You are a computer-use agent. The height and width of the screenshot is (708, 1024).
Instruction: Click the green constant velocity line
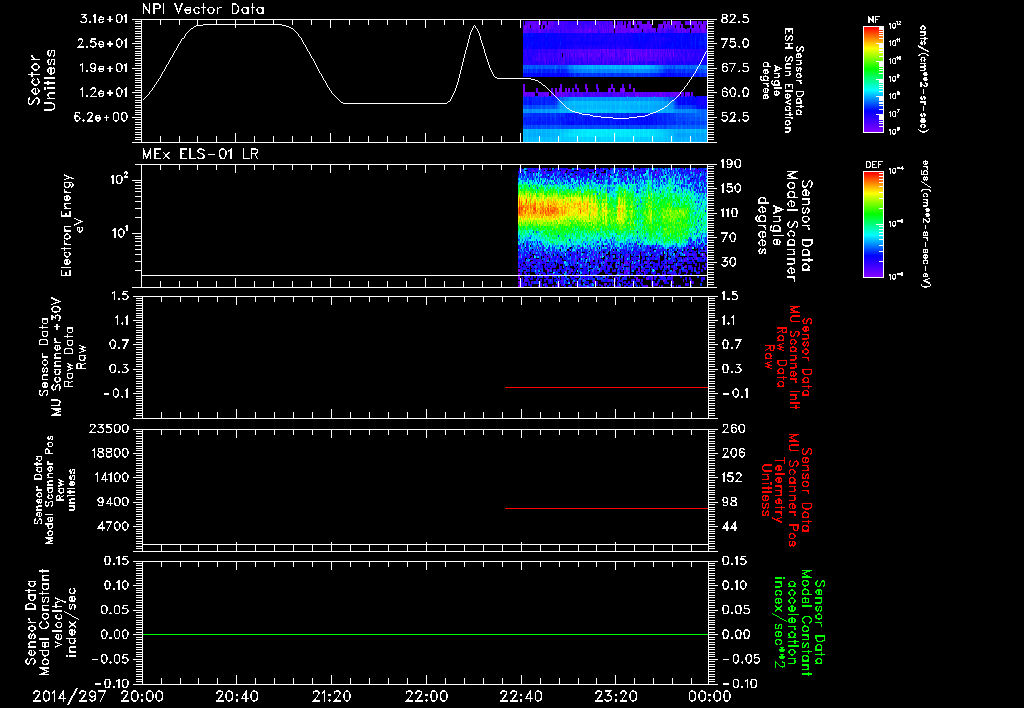(x=424, y=634)
